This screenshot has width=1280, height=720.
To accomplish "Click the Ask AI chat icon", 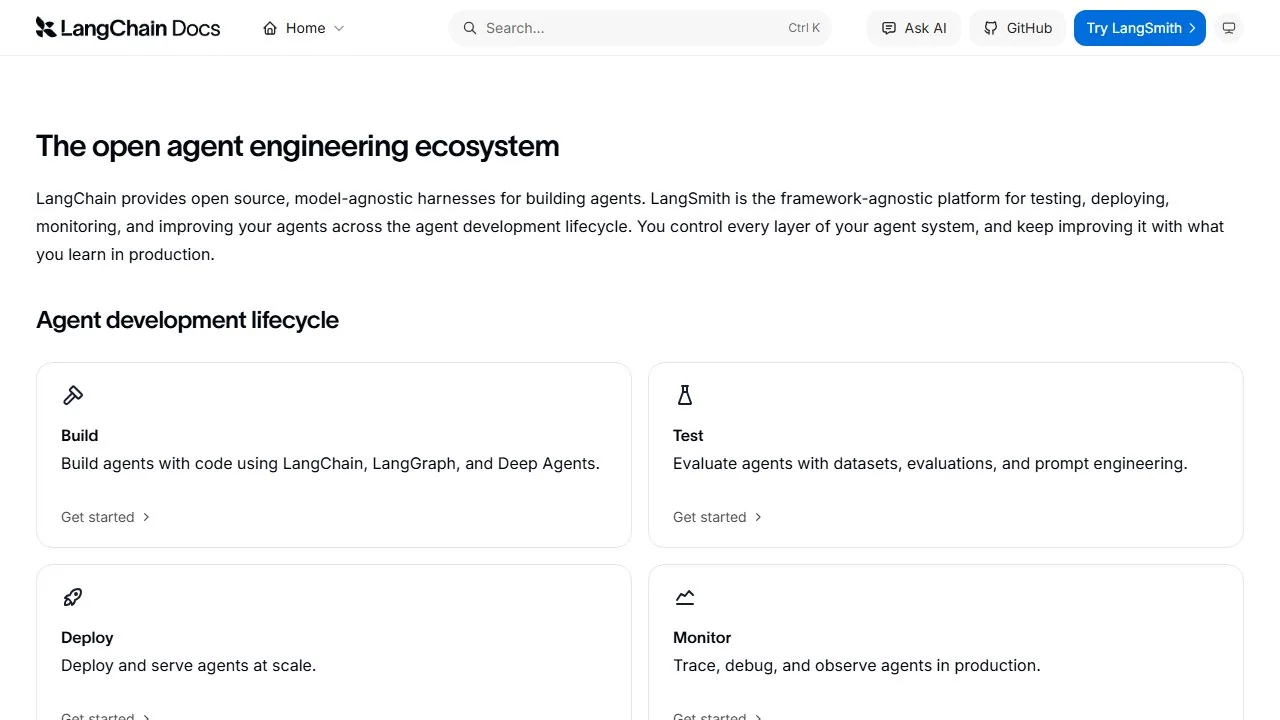I will (x=889, y=28).
